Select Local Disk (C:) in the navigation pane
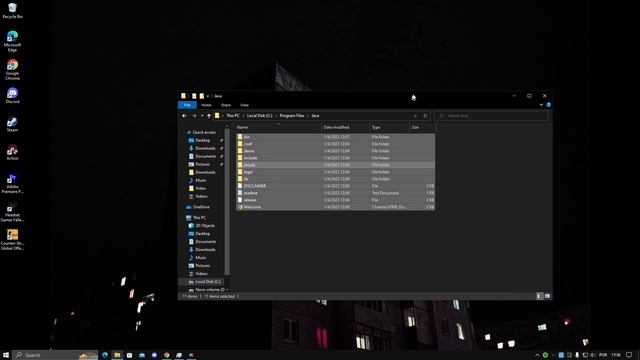 [x=208, y=282]
